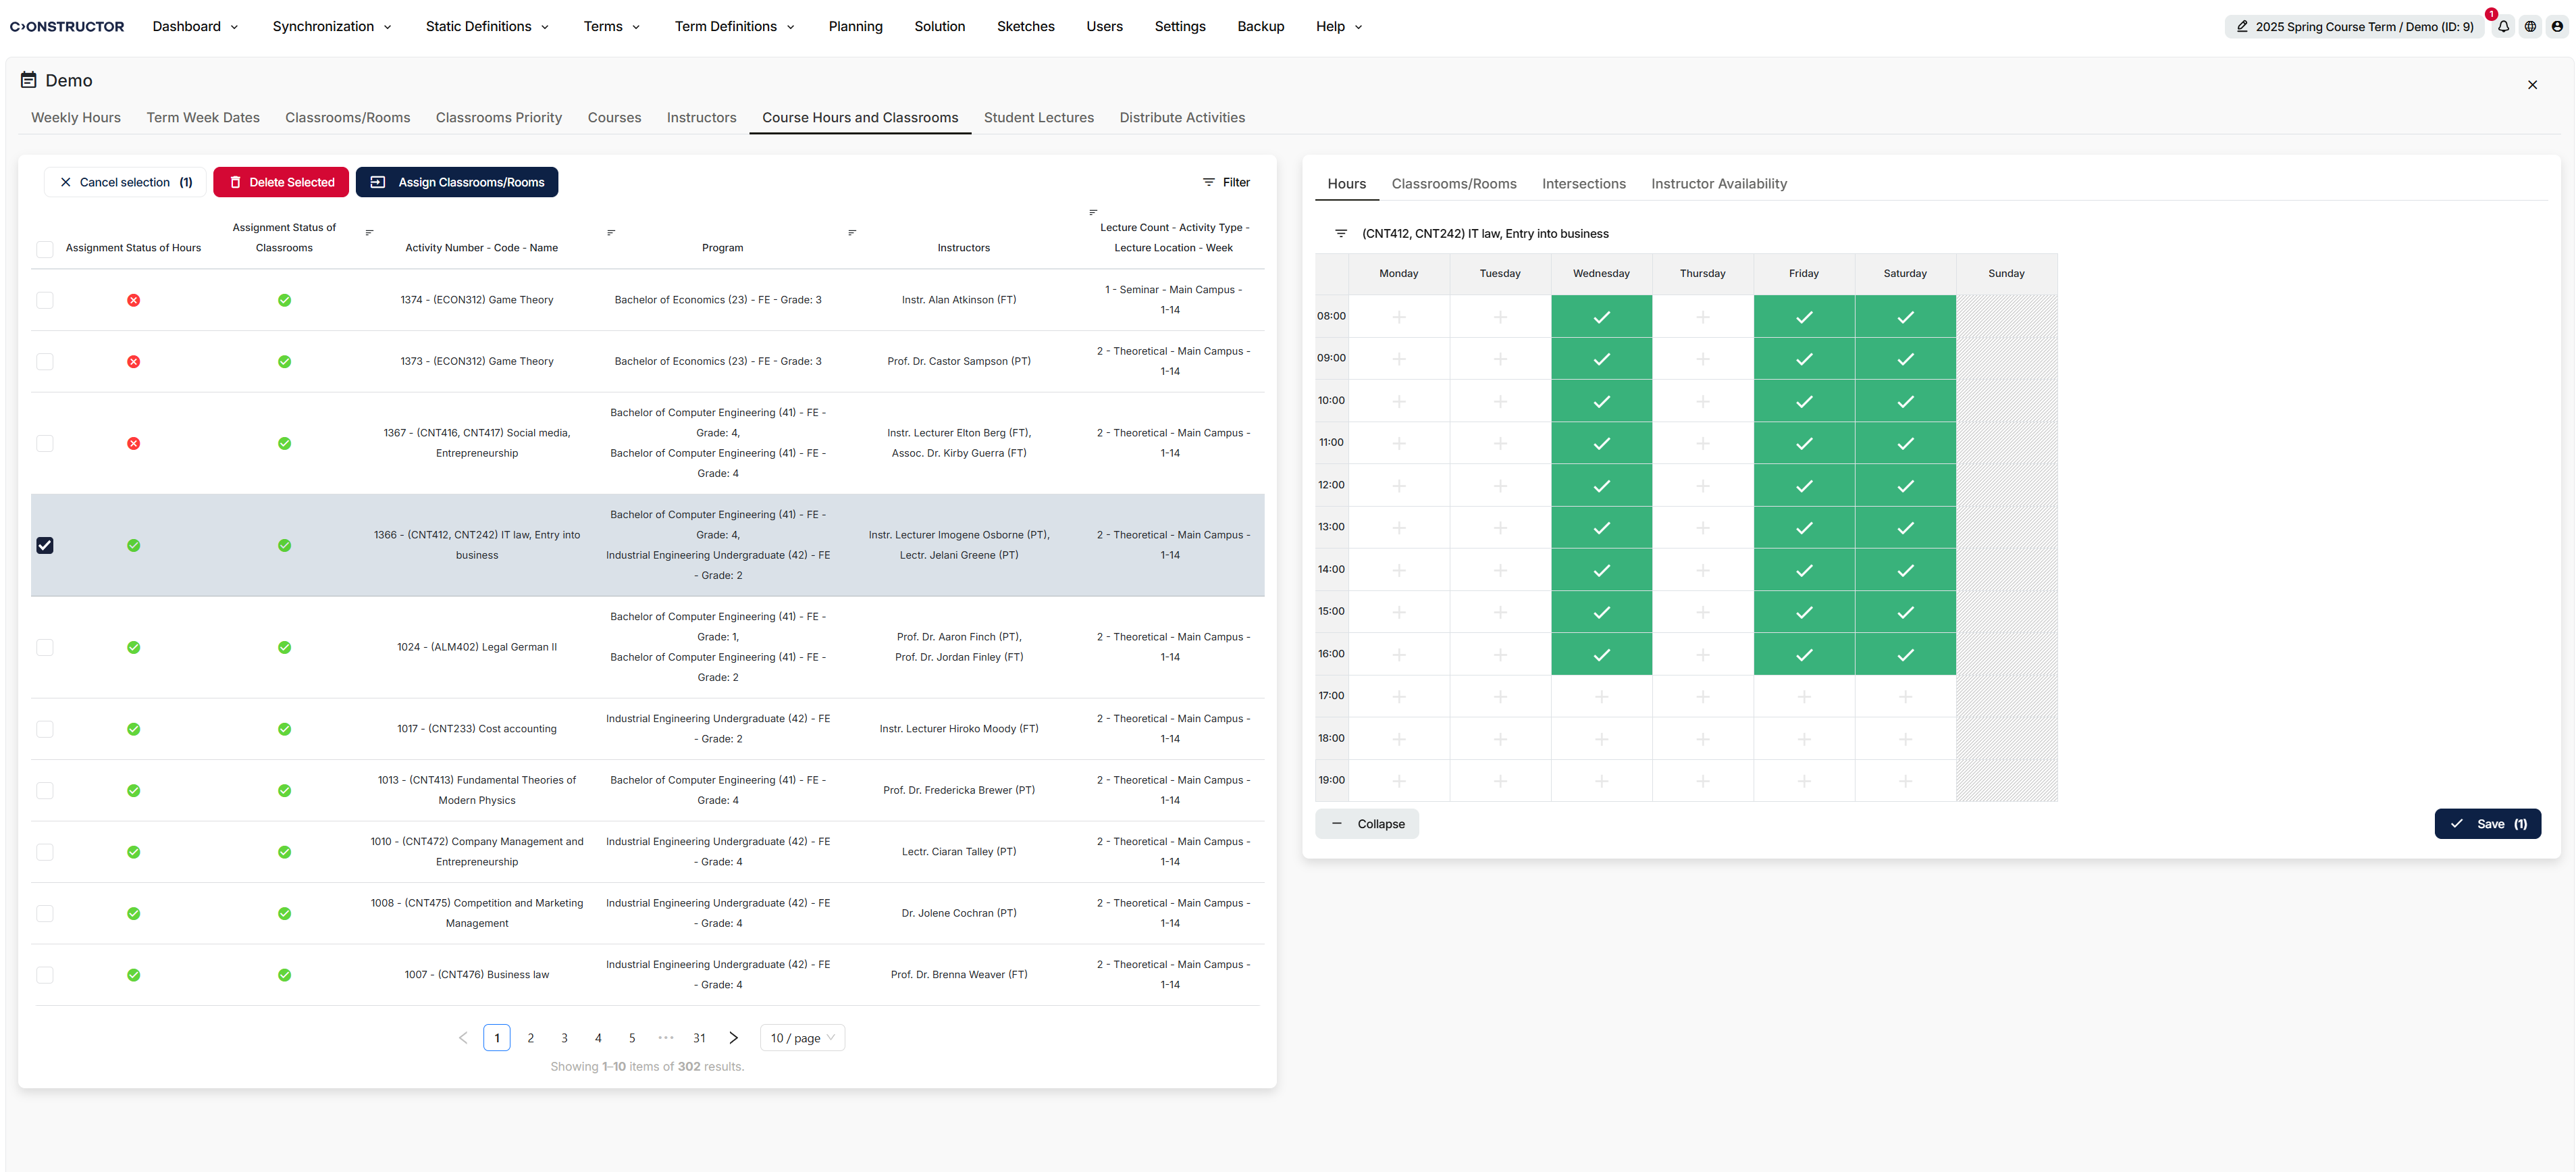Jump forward pages with ellipsis button
Viewport: 2576px width, 1172px height.
tap(666, 1038)
